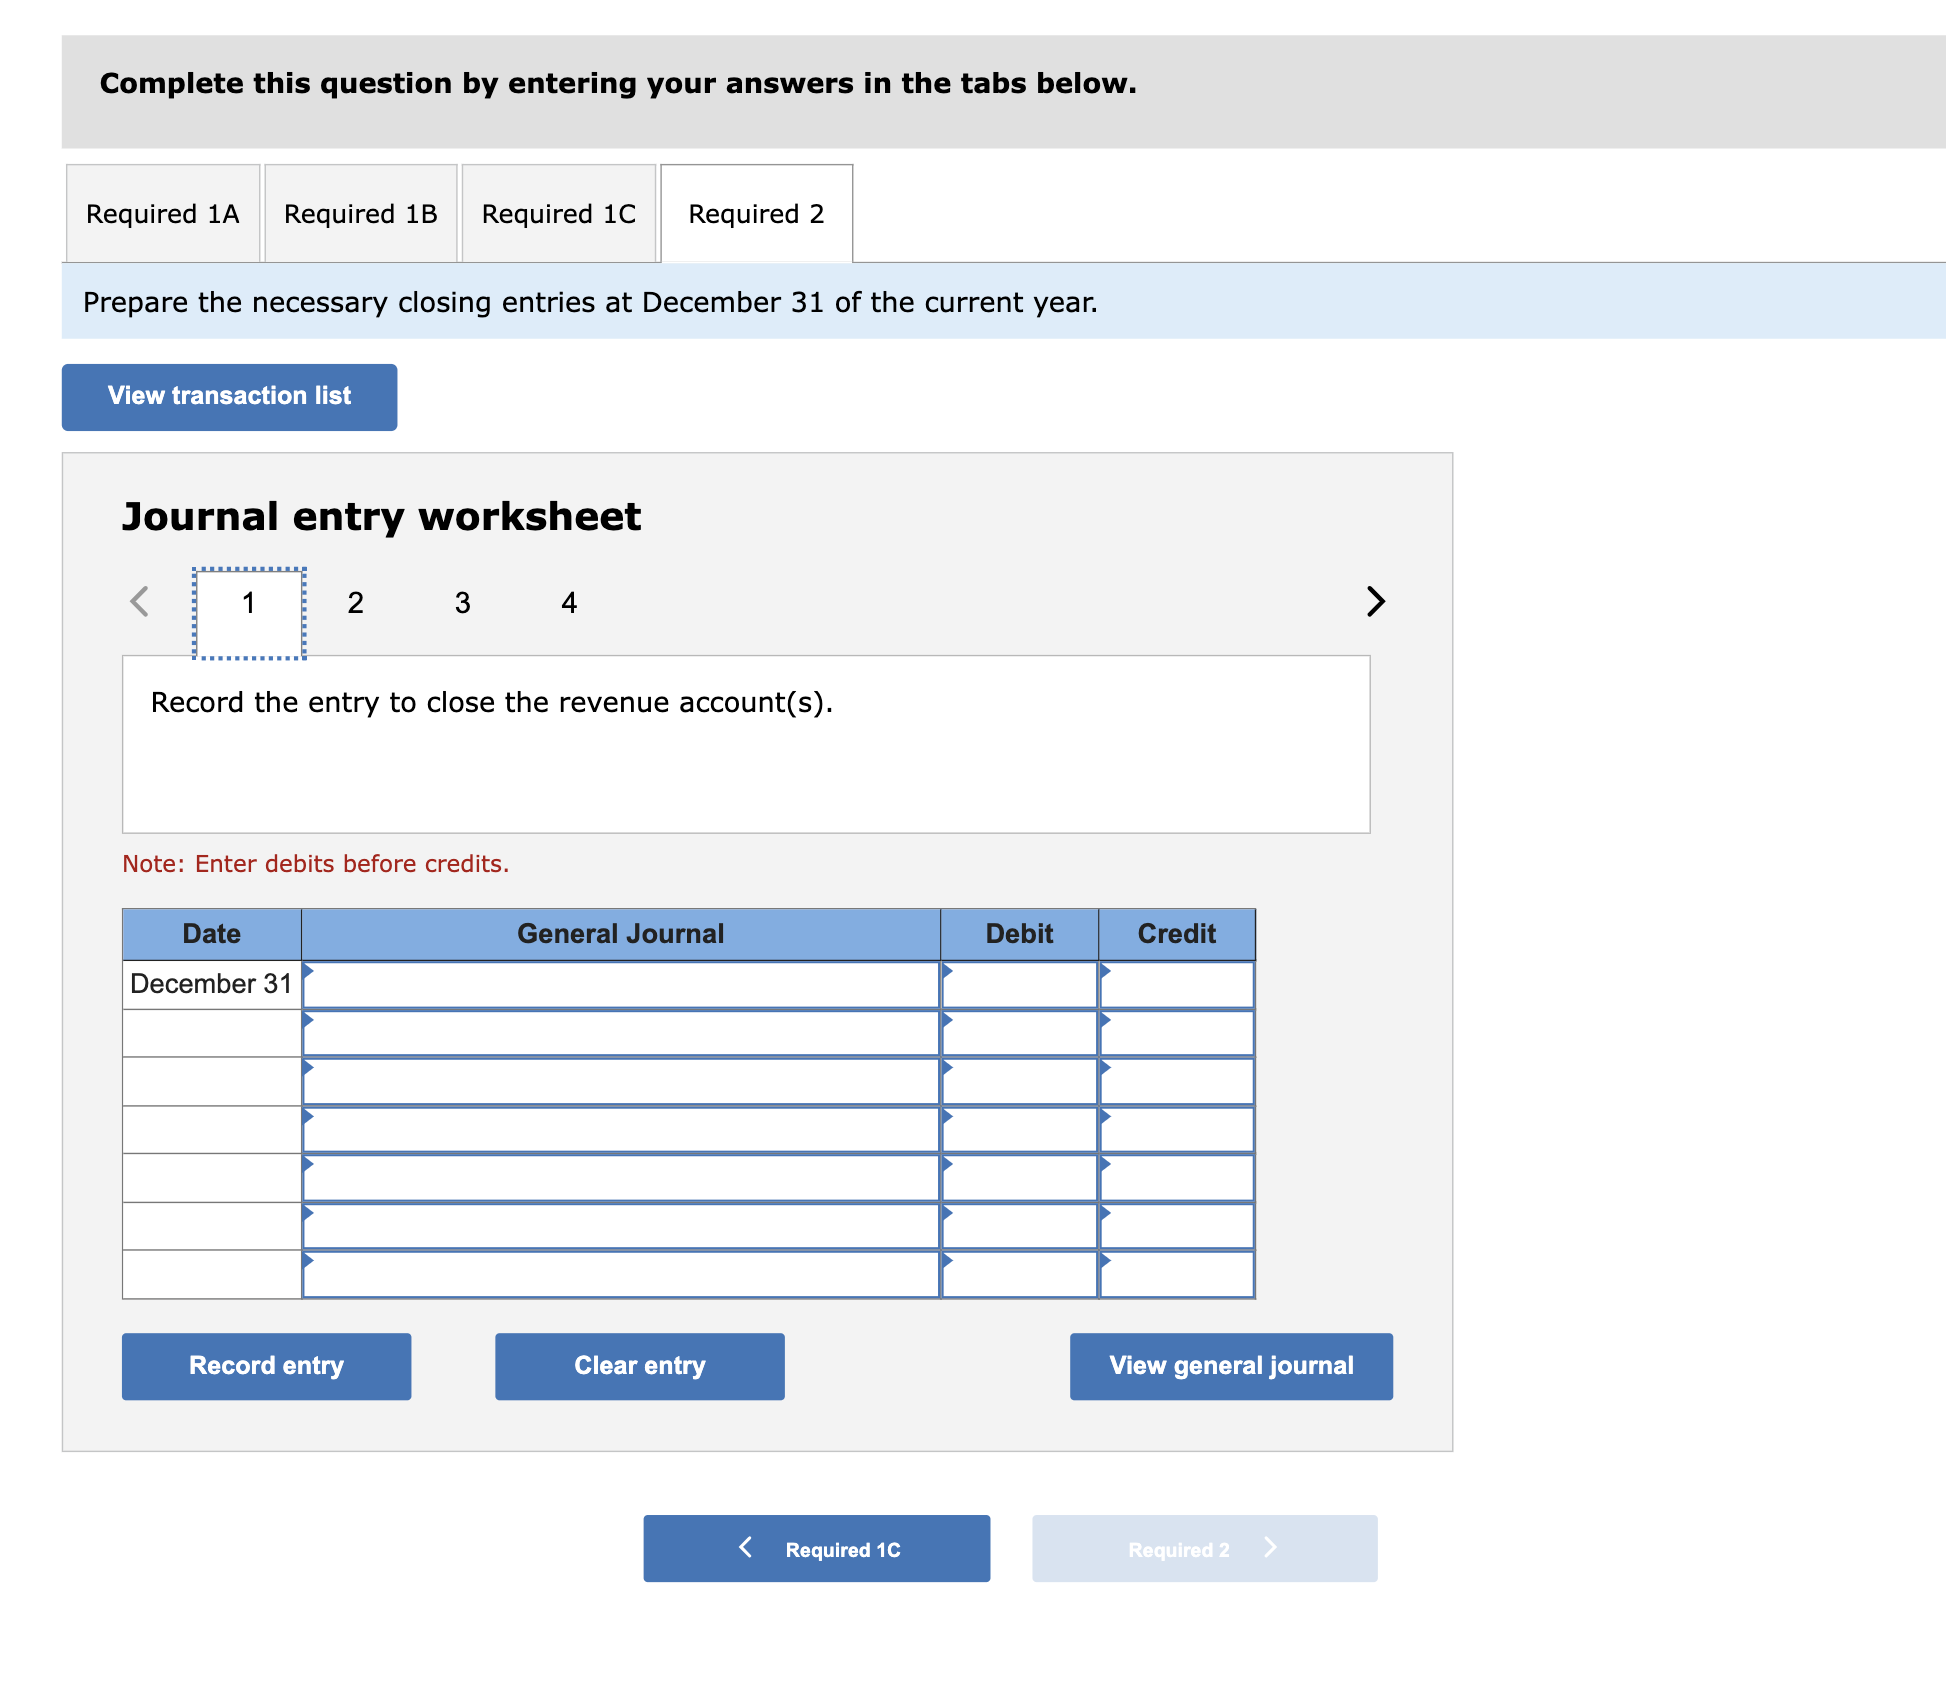The image size is (1946, 1708).
Task: Open the View transaction list panel
Action: [x=228, y=397]
